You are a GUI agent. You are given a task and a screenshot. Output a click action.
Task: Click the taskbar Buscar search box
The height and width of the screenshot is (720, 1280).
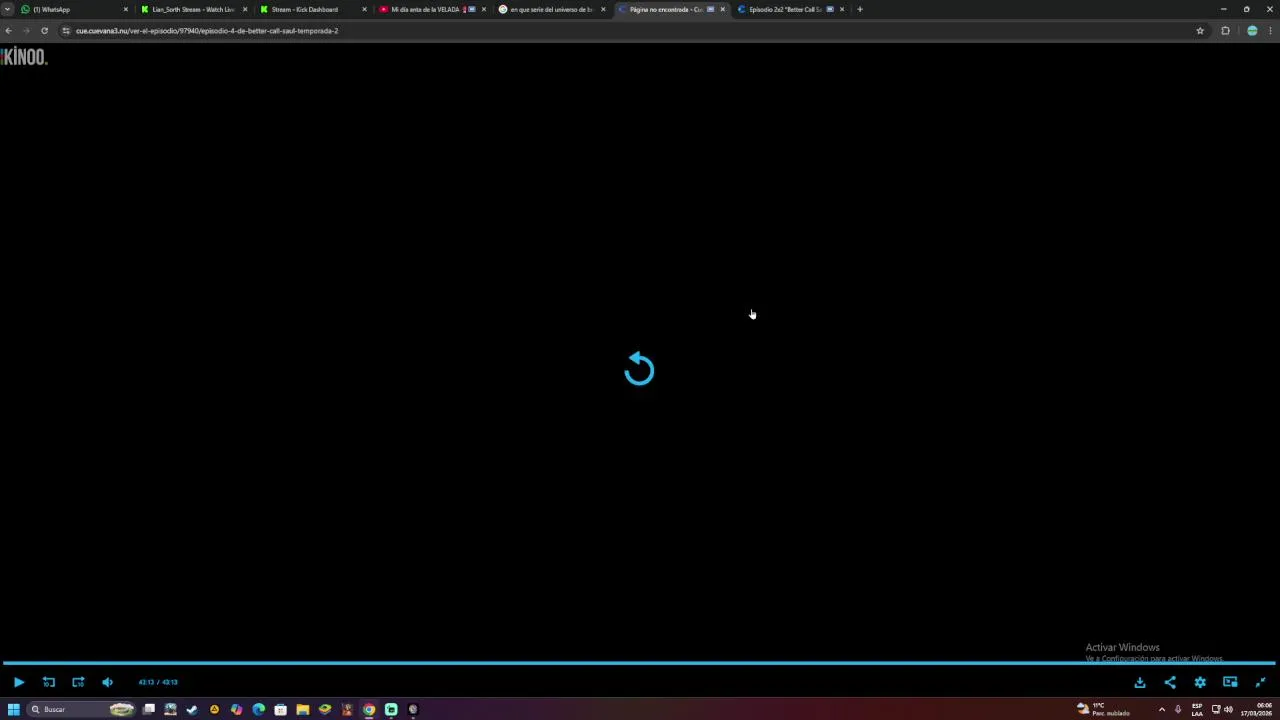point(82,709)
